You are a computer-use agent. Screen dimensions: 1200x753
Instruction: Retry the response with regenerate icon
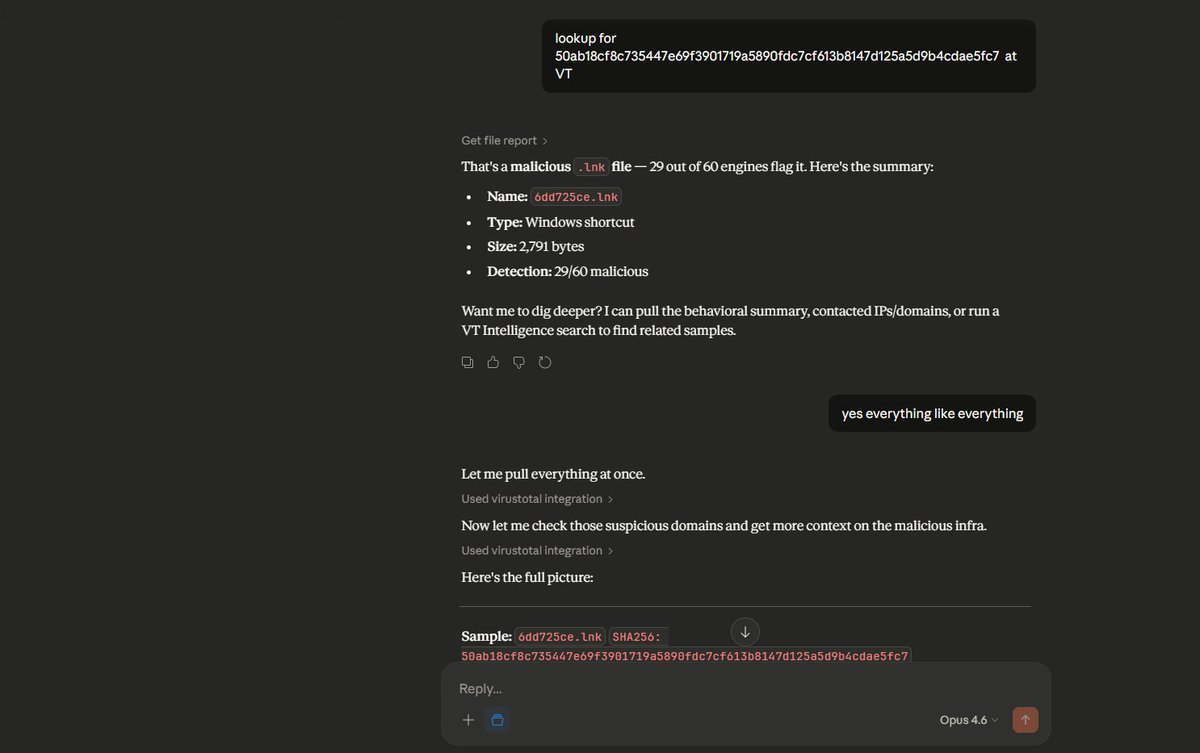pos(545,362)
